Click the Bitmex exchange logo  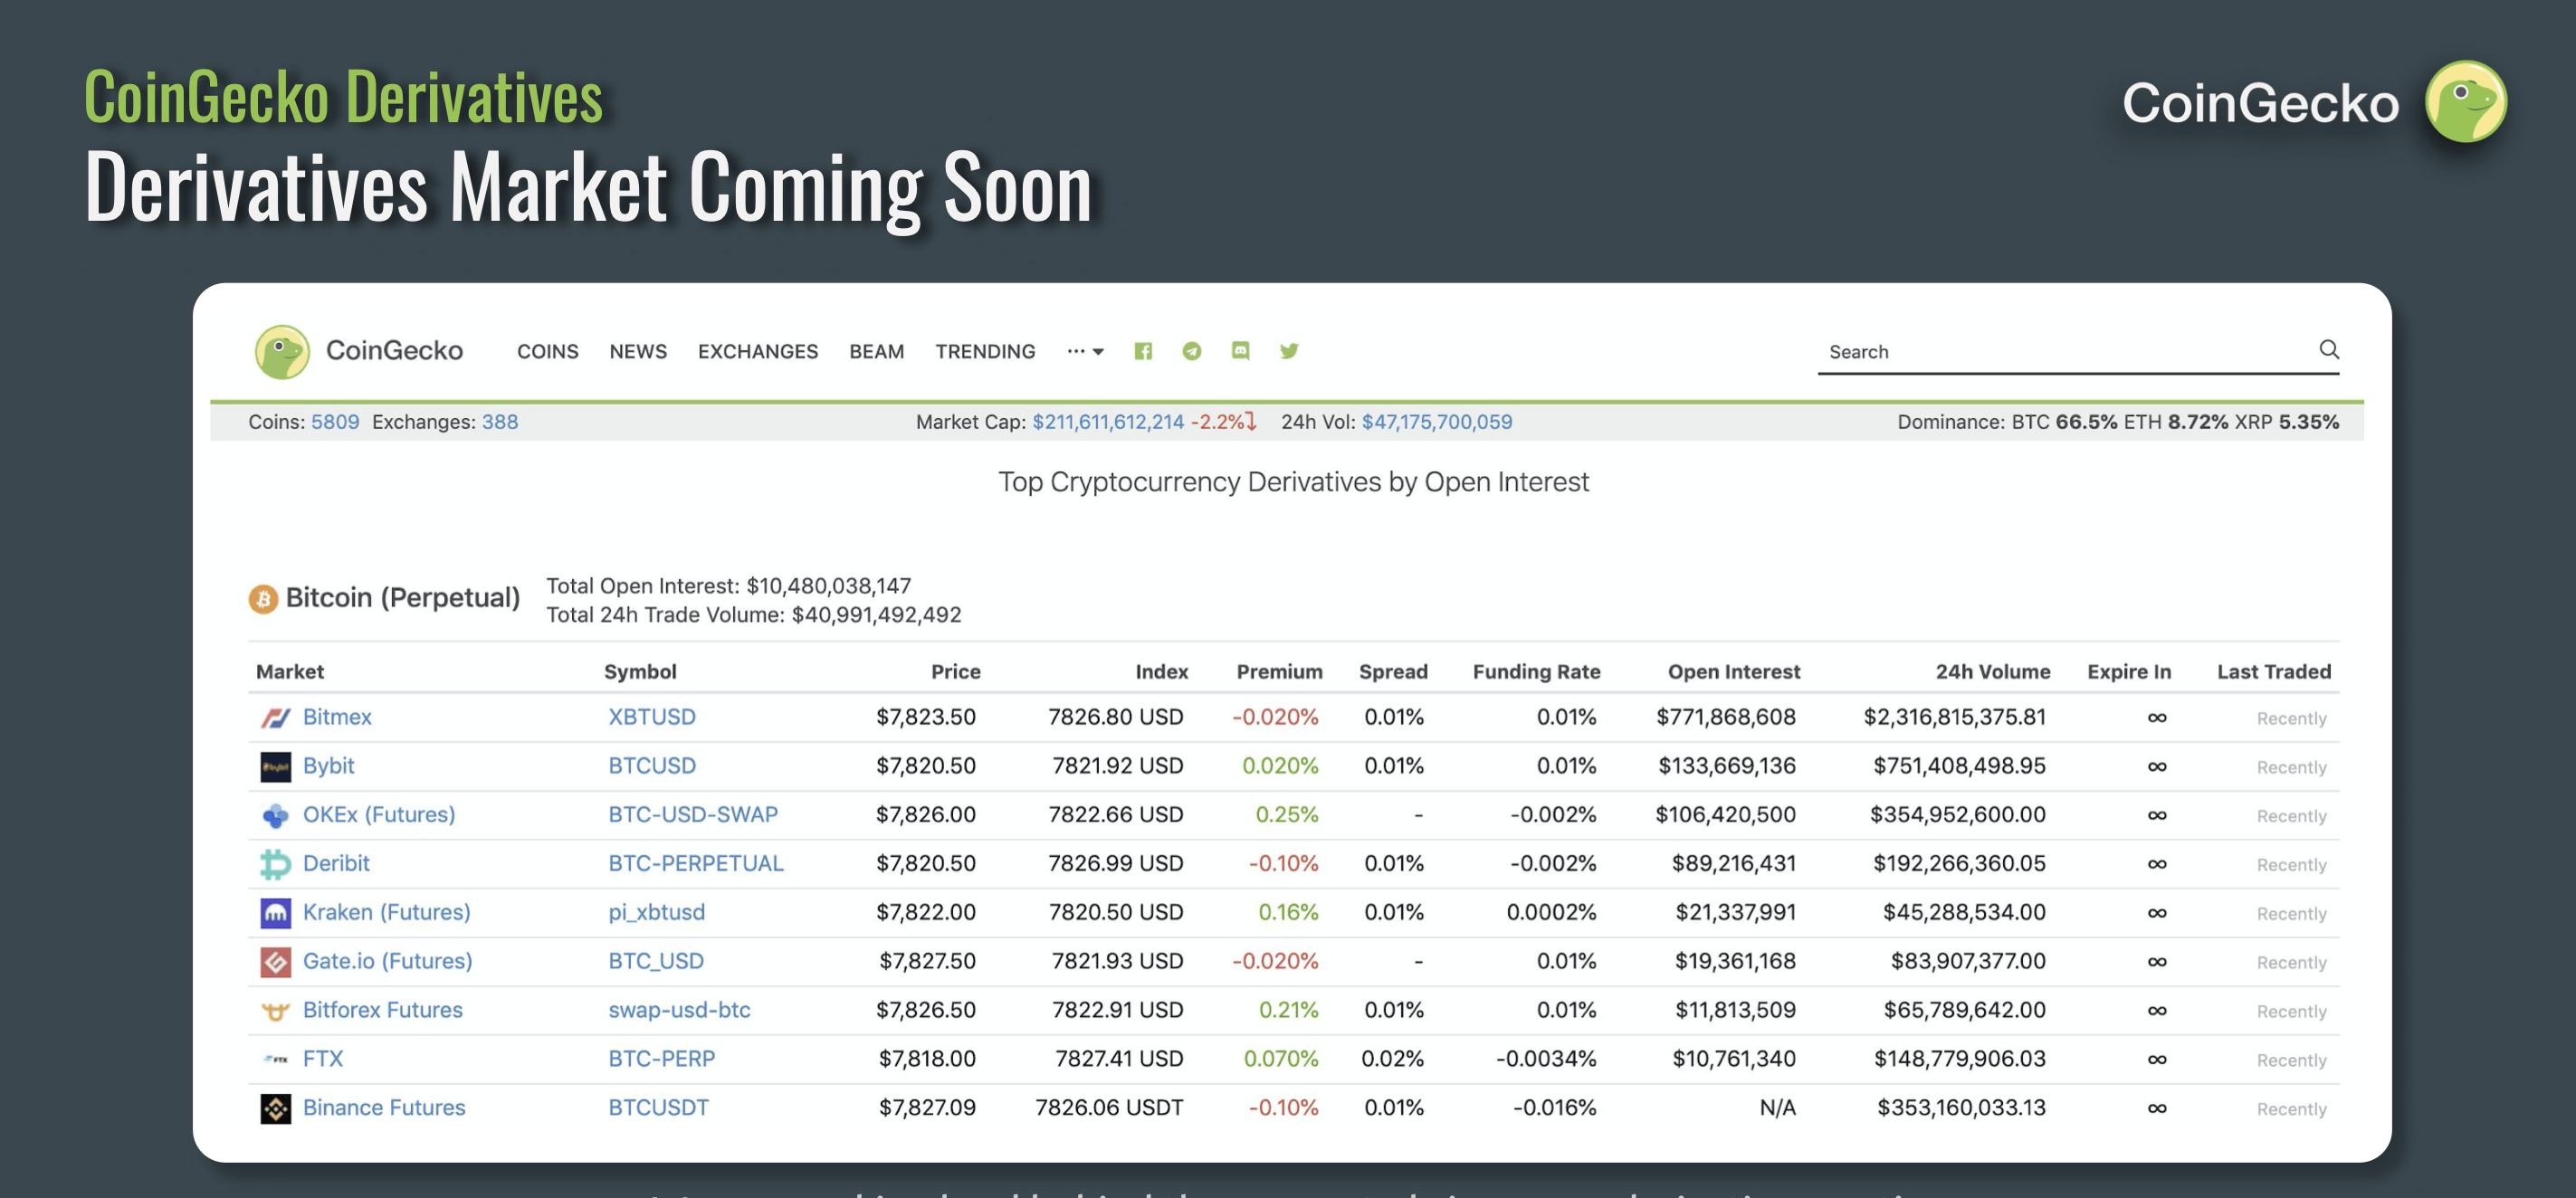pos(276,718)
